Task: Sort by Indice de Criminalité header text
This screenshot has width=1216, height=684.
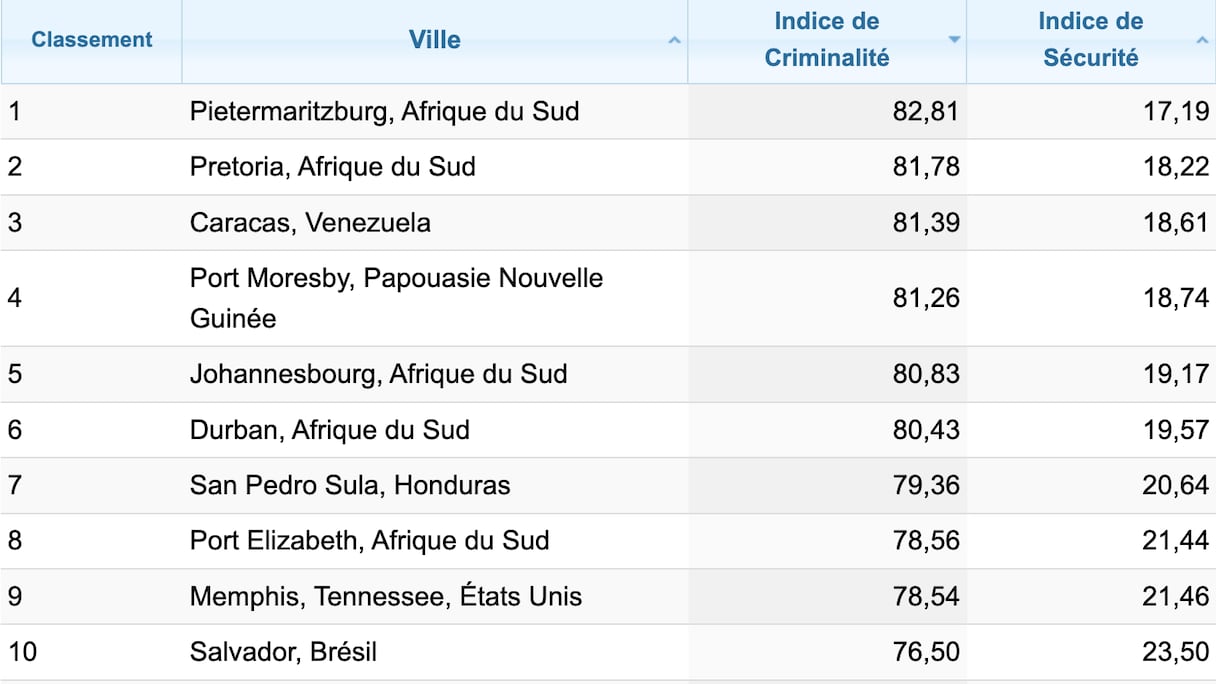Action: [x=826, y=40]
